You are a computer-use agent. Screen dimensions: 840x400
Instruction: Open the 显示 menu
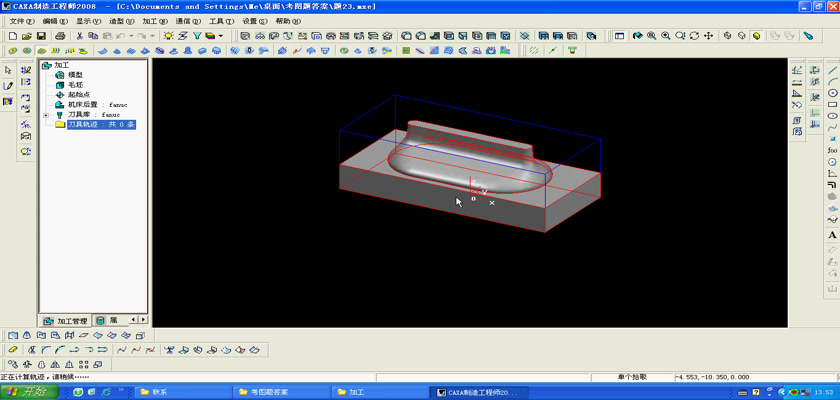(88, 21)
